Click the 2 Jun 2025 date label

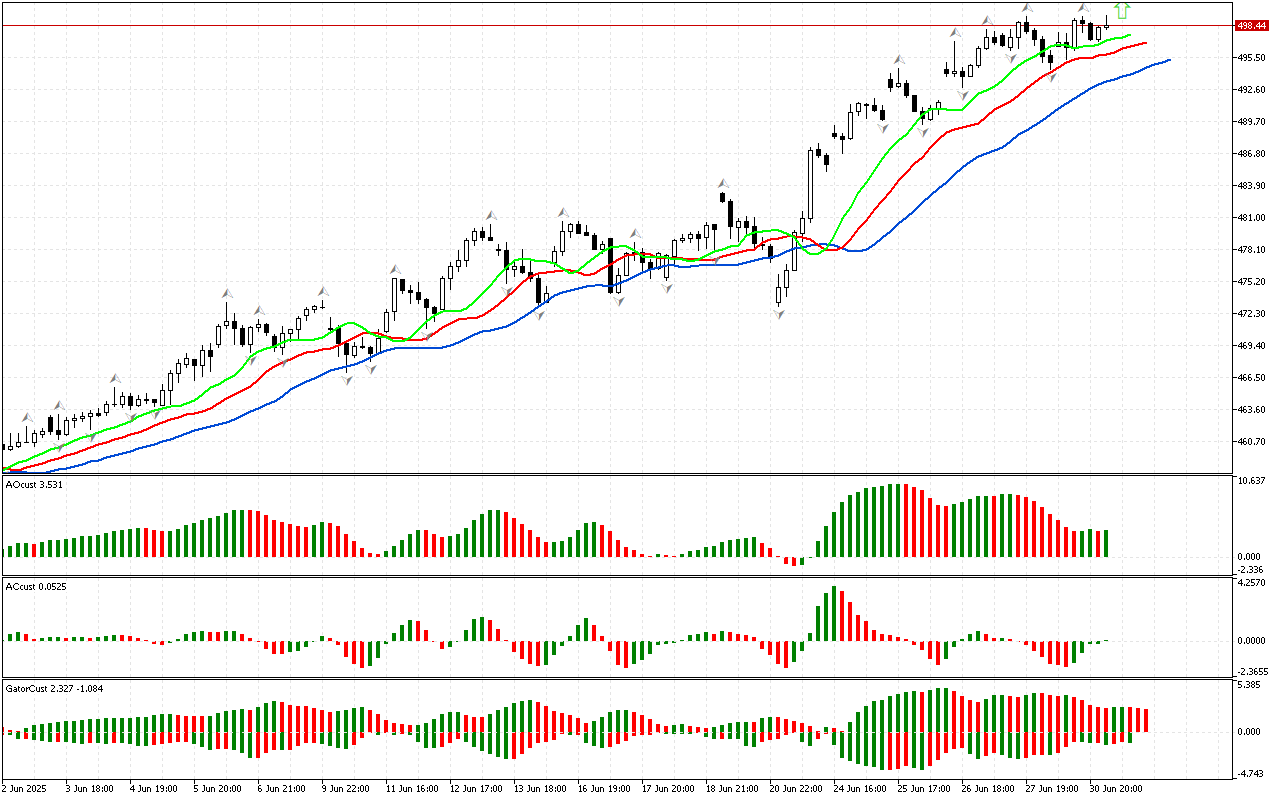point(28,788)
